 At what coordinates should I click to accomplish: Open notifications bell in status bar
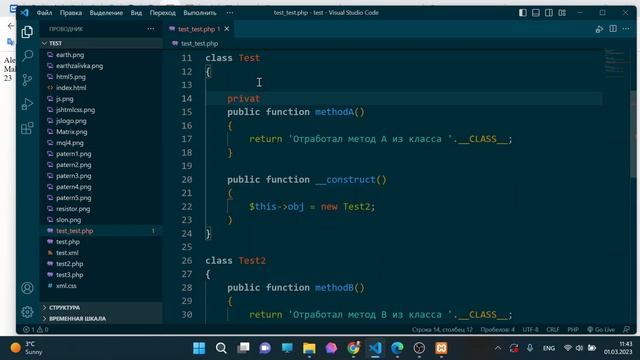627,329
